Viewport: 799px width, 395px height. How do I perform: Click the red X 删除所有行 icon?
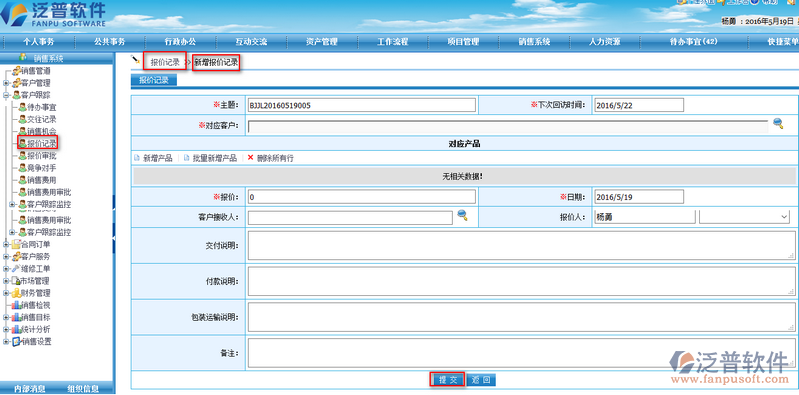[250, 158]
